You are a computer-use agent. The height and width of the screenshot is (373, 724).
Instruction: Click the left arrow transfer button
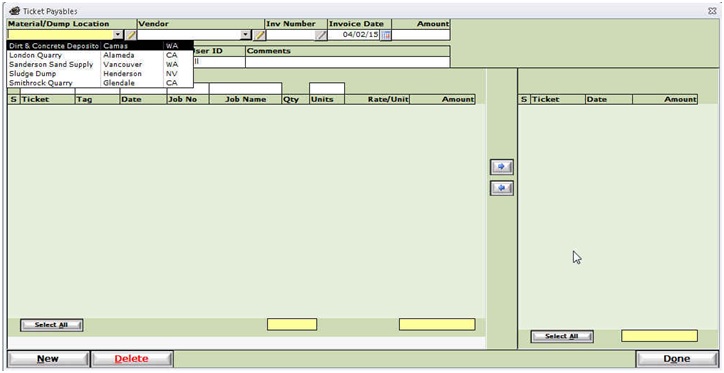click(501, 188)
